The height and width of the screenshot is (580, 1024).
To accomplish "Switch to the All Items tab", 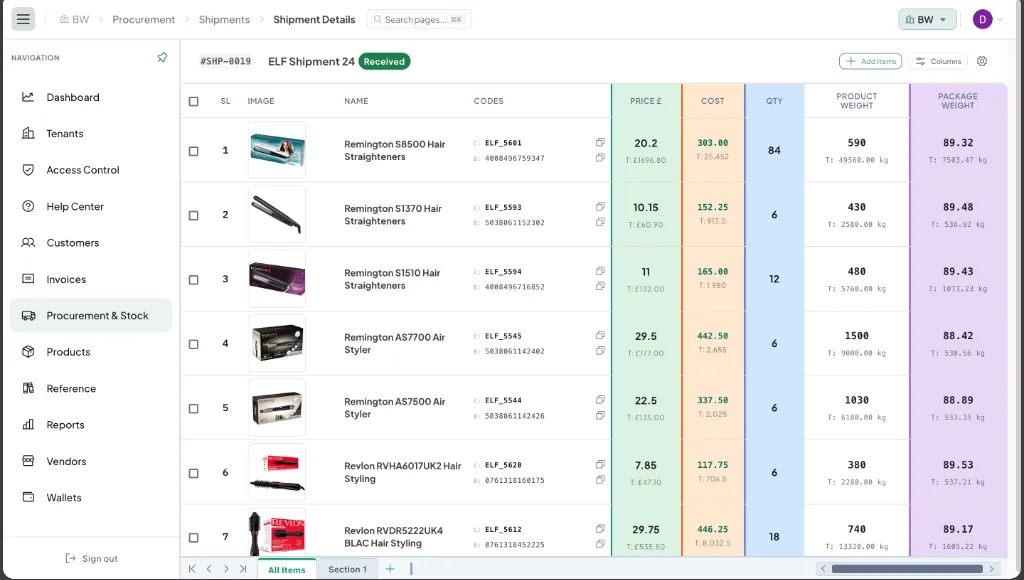I will pyautogui.click(x=287, y=570).
